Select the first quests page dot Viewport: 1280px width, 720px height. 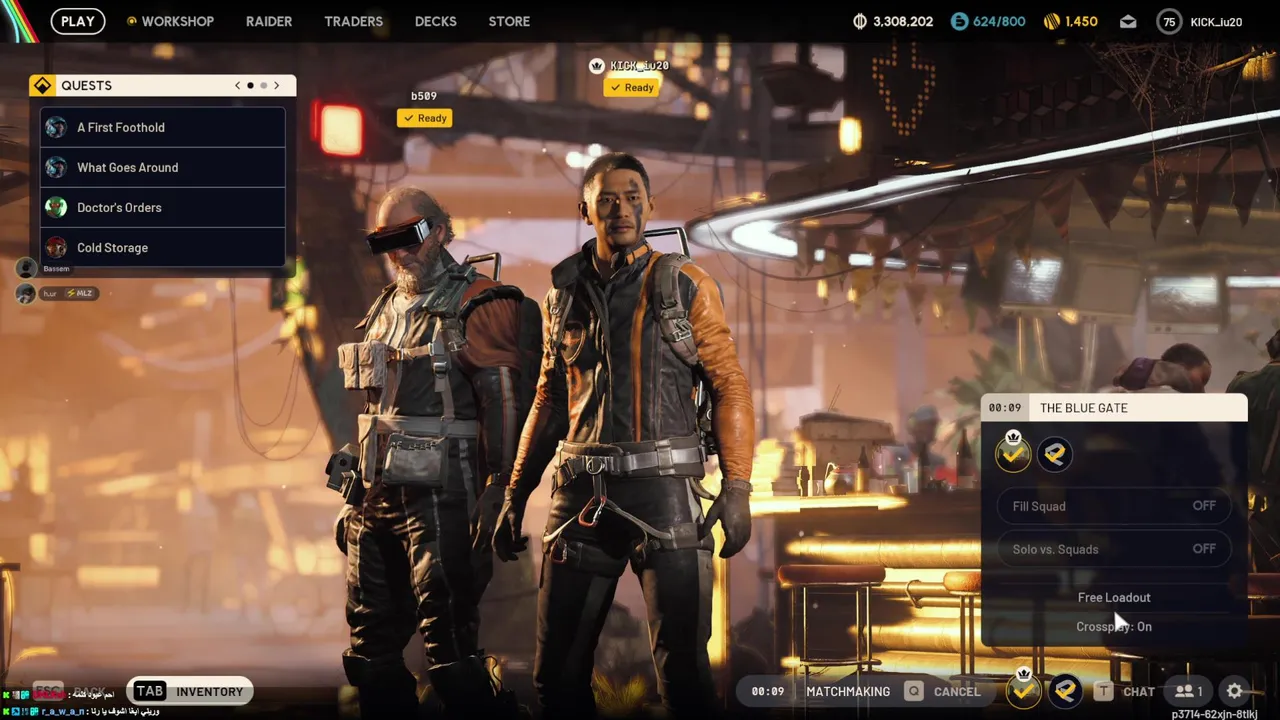(250, 85)
